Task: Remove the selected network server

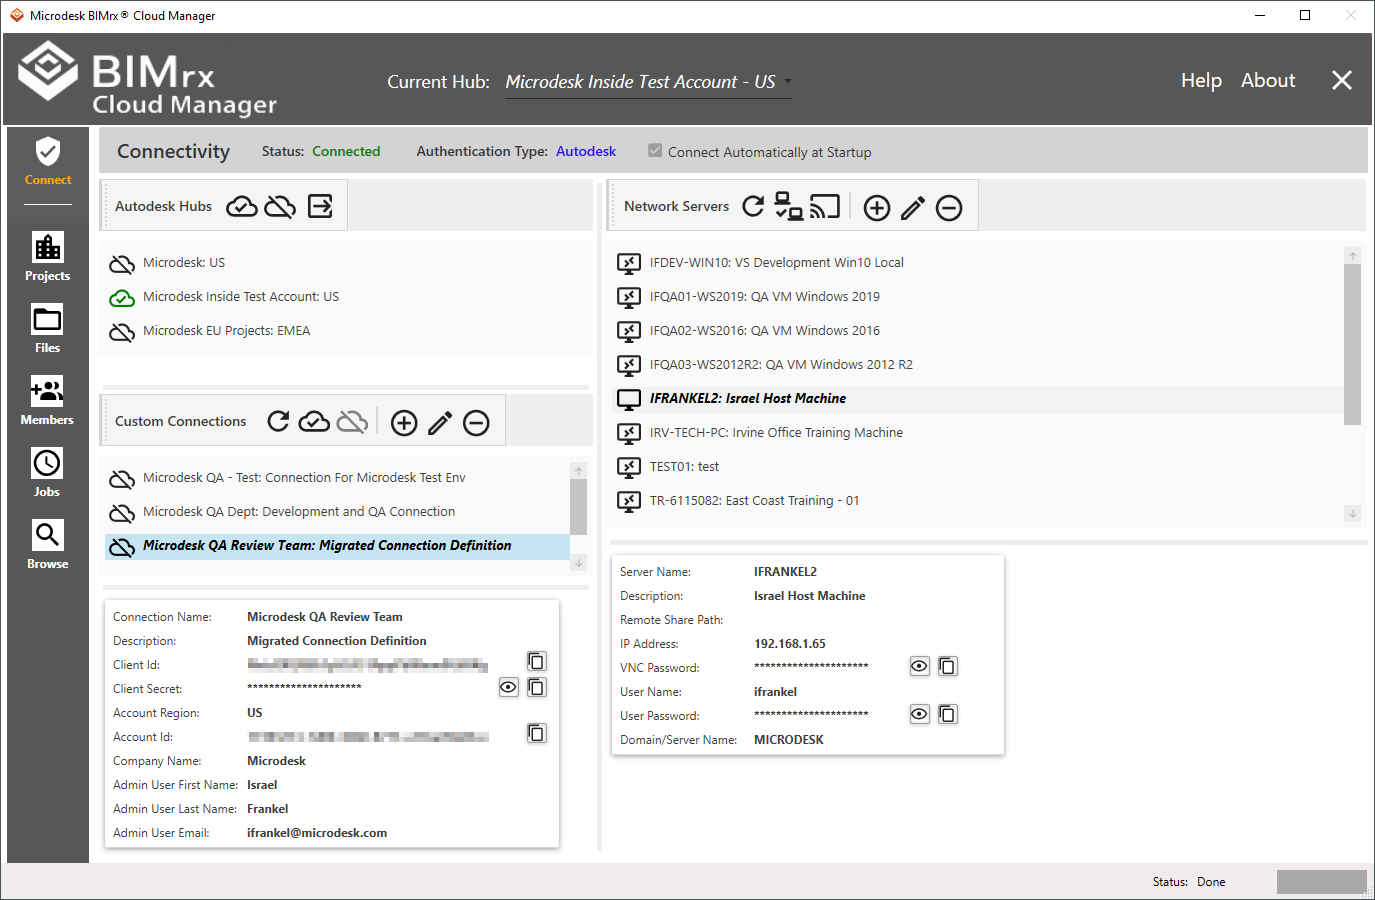Action: 949,208
